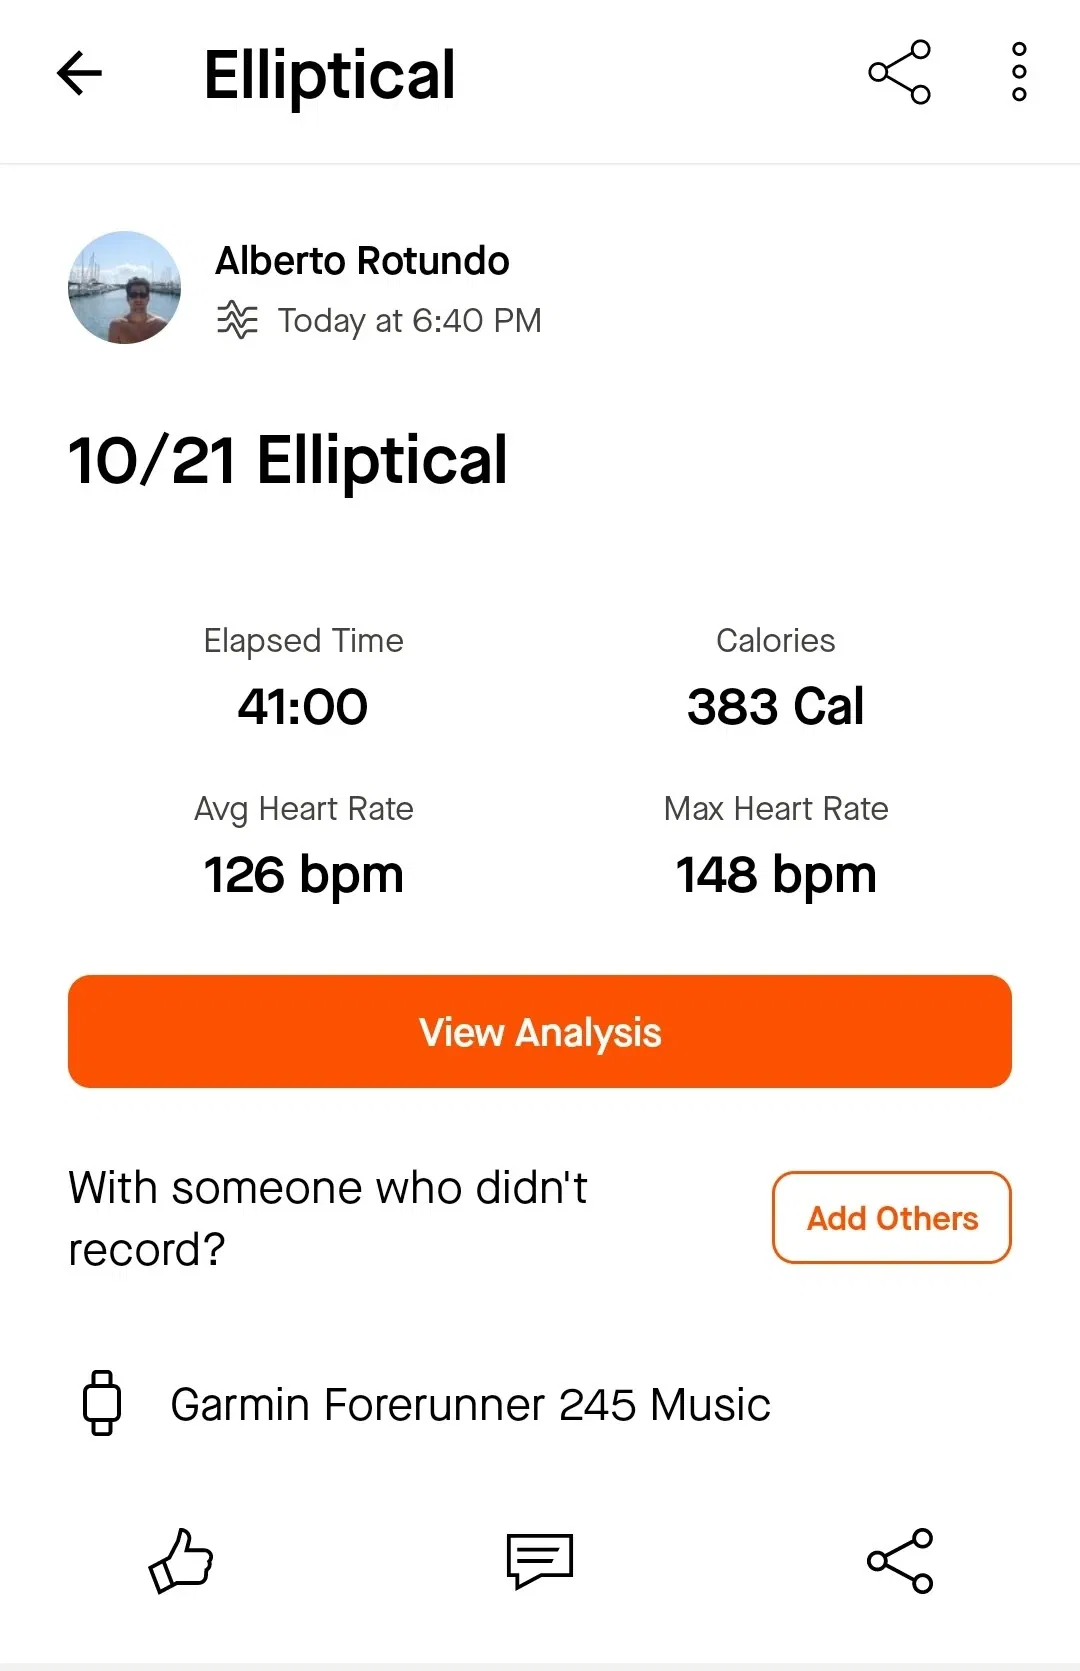Screen dimensions: 1080x1671
Task: Tap the Max Heart Rate value
Action: [x=776, y=875]
